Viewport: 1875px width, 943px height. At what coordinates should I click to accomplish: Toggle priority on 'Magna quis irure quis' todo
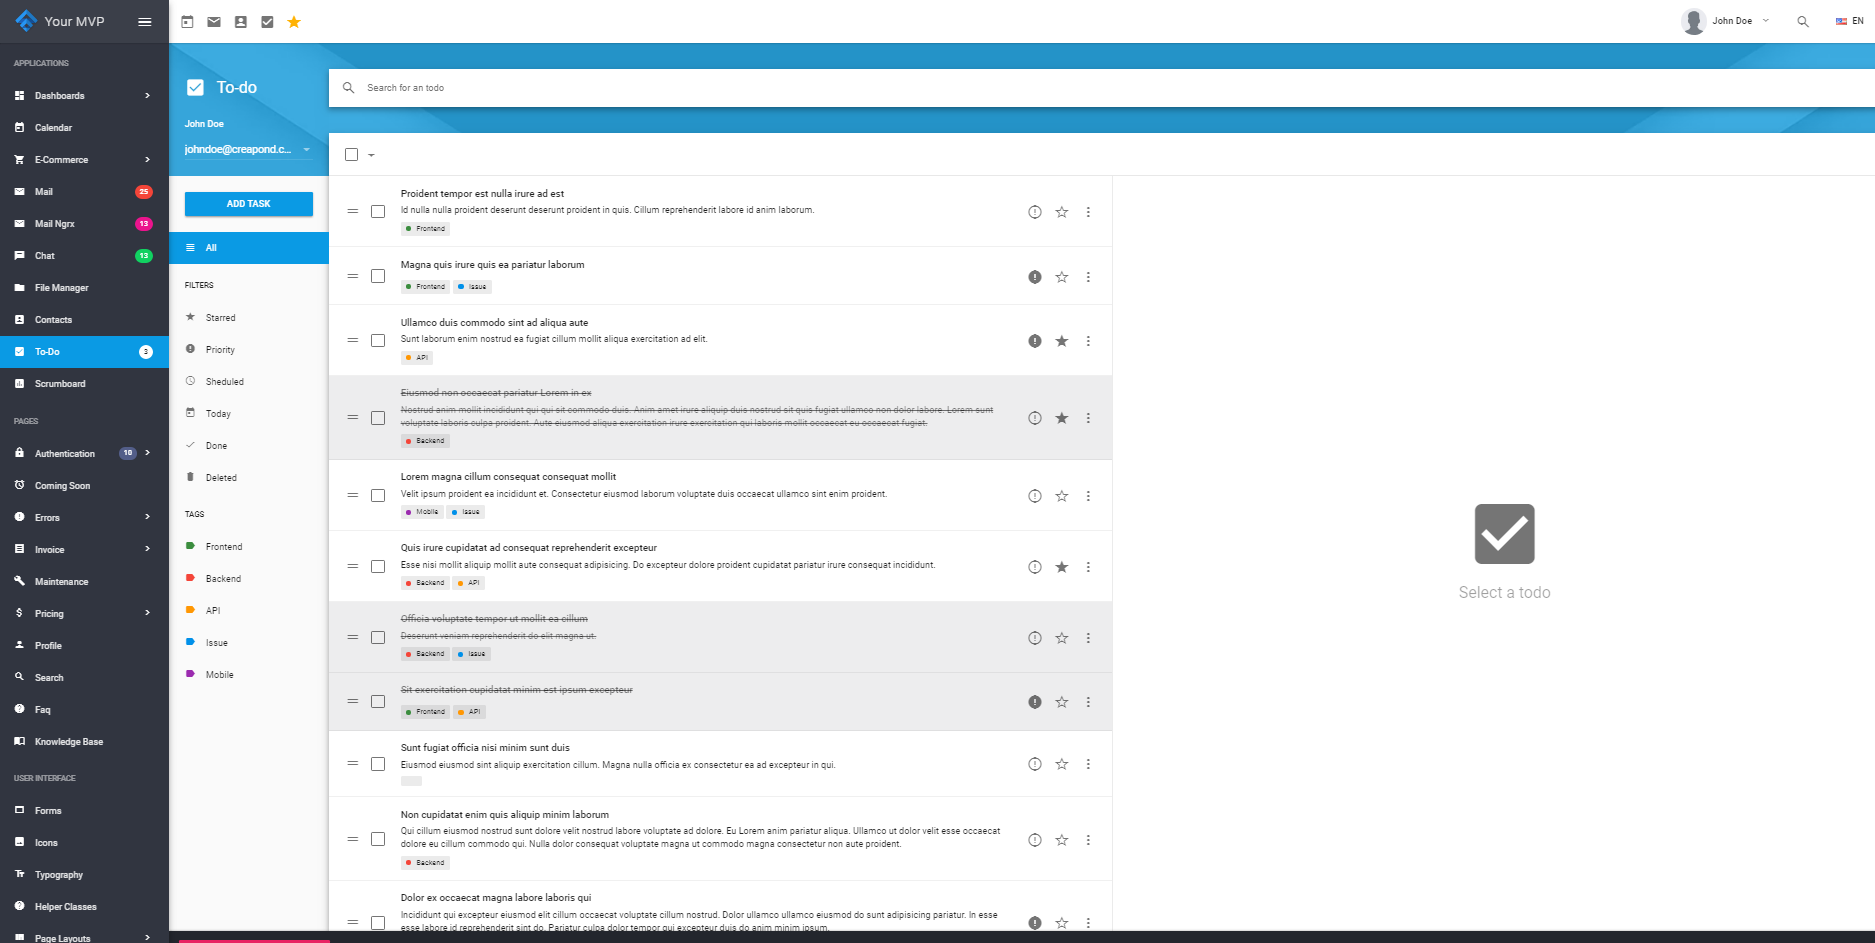pos(1035,277)
